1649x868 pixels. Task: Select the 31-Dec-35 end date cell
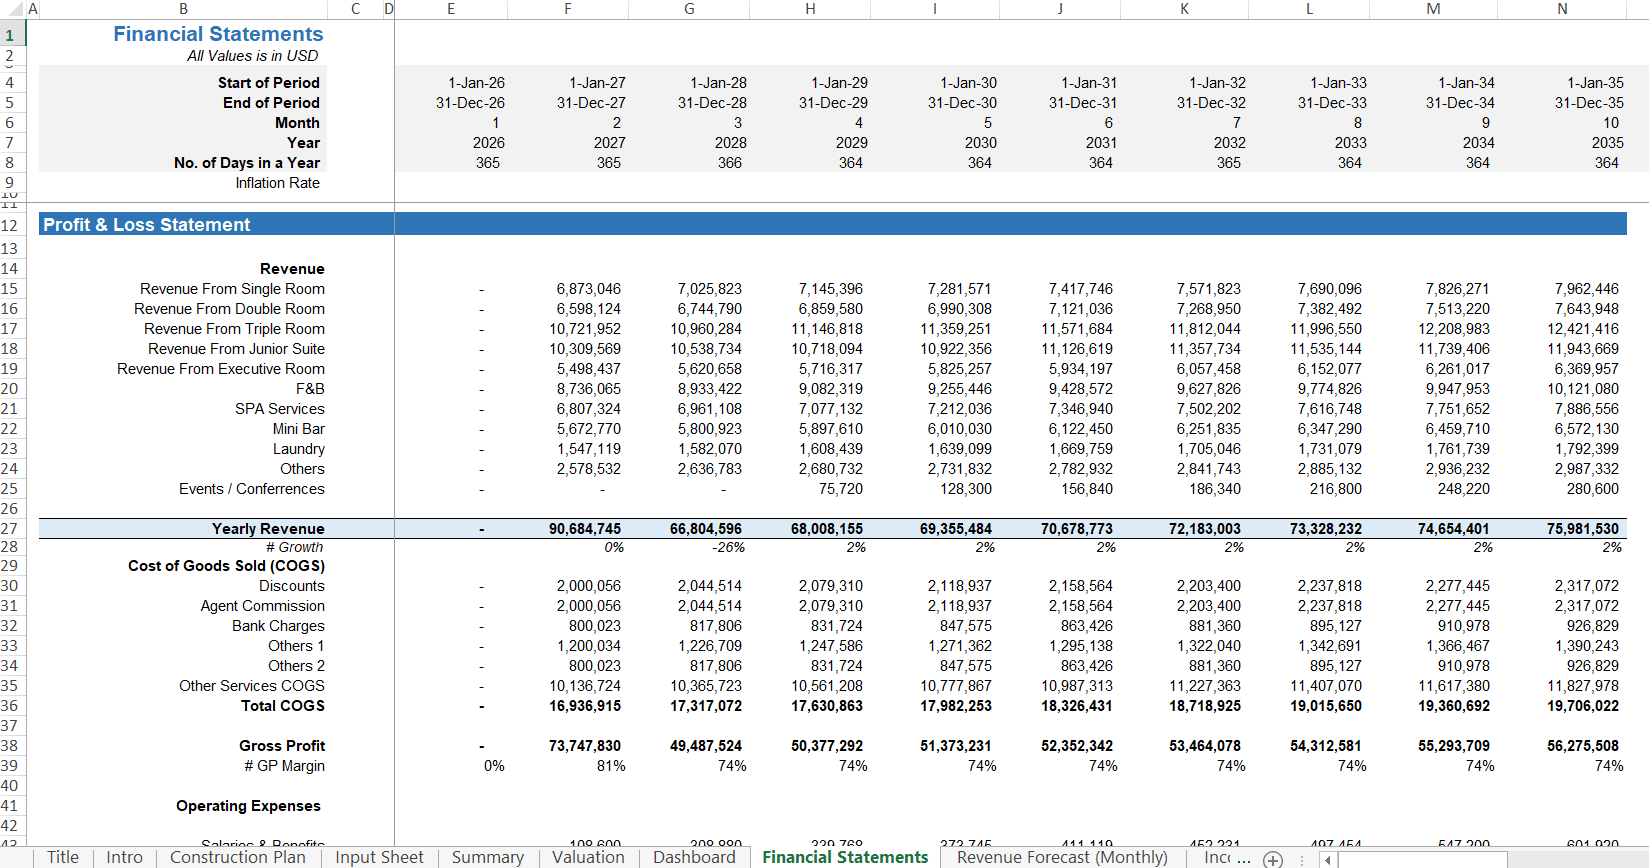(x=1589, y=103)
